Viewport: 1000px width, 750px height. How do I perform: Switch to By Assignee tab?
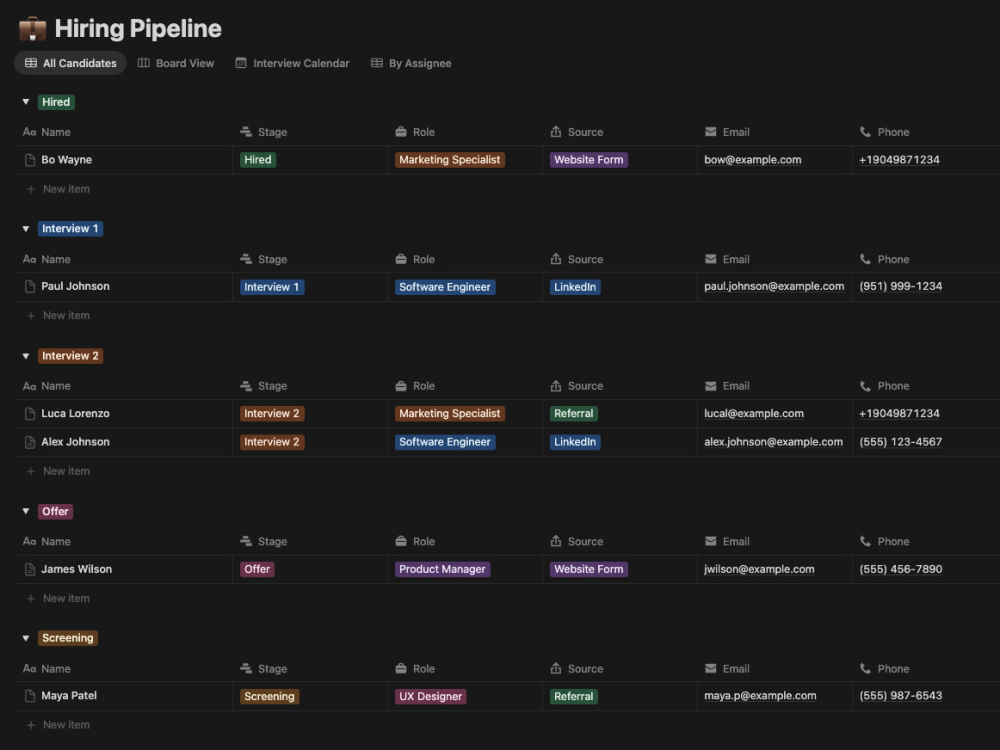tap(411, 63)
